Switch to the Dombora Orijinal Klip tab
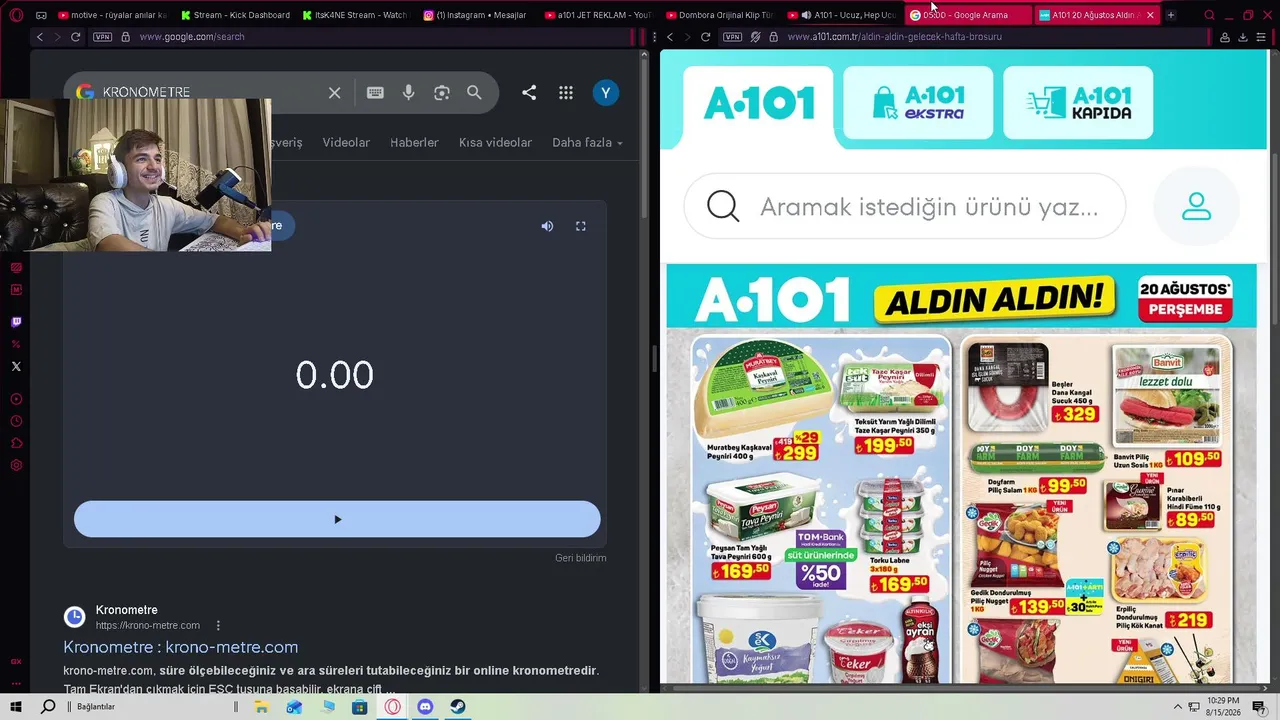The image size is (1280, 720). click(x=718, y=15)
